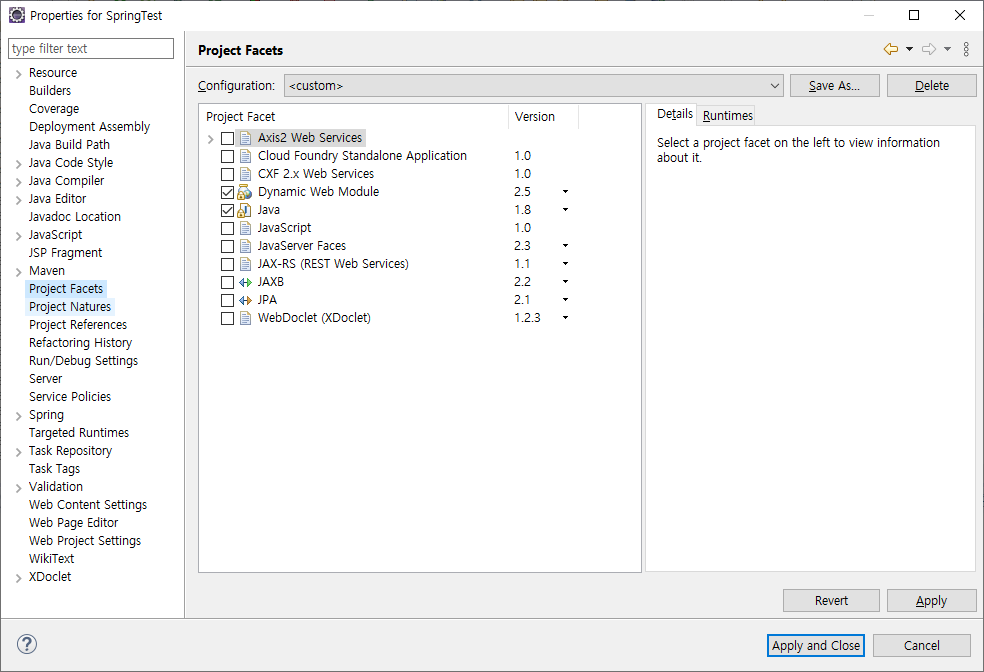984x672 pixels.
Task: Click the Eclipse icon in title bar
Action: pyautogui.click(x=17, y=14)
